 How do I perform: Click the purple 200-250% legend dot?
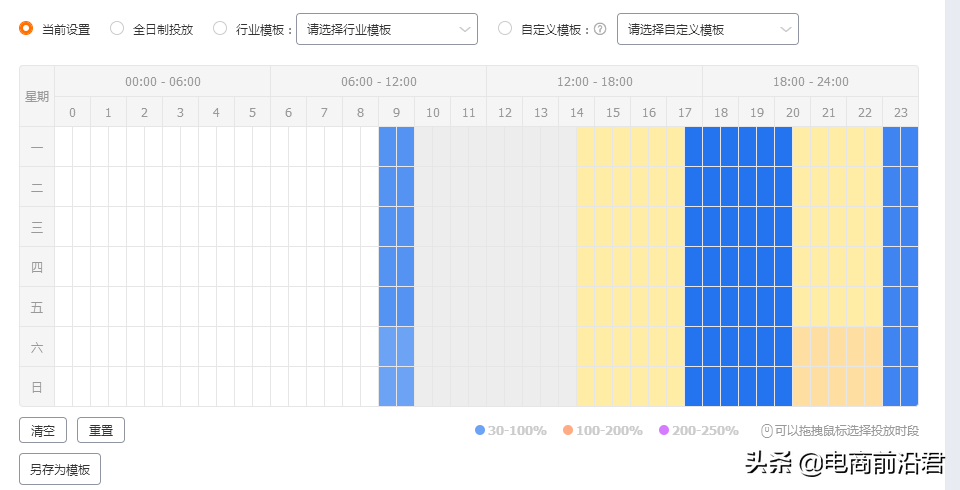pyautogui.click(x=664, y=430)
